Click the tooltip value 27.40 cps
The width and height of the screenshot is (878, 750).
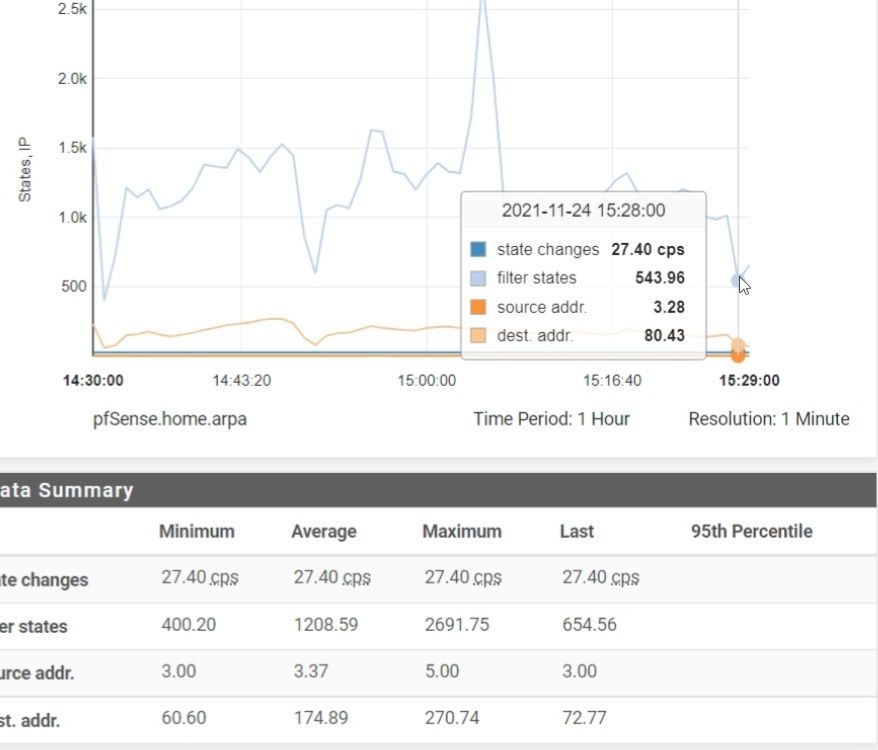[648, 249]
